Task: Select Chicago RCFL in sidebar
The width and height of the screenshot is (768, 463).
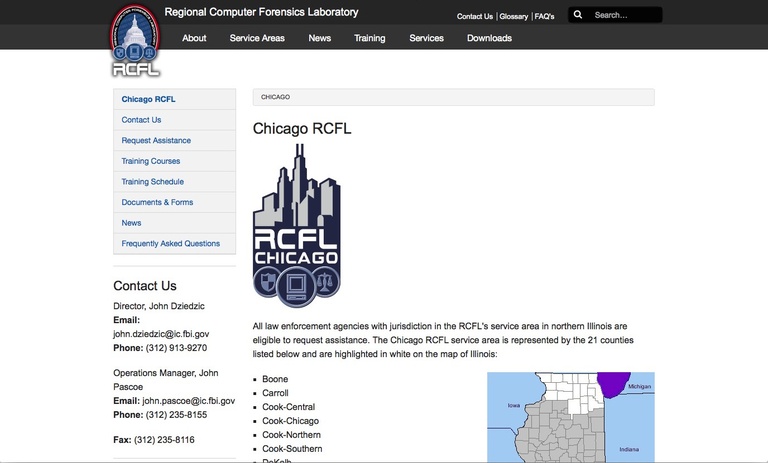Action: (x=174, y=99)
